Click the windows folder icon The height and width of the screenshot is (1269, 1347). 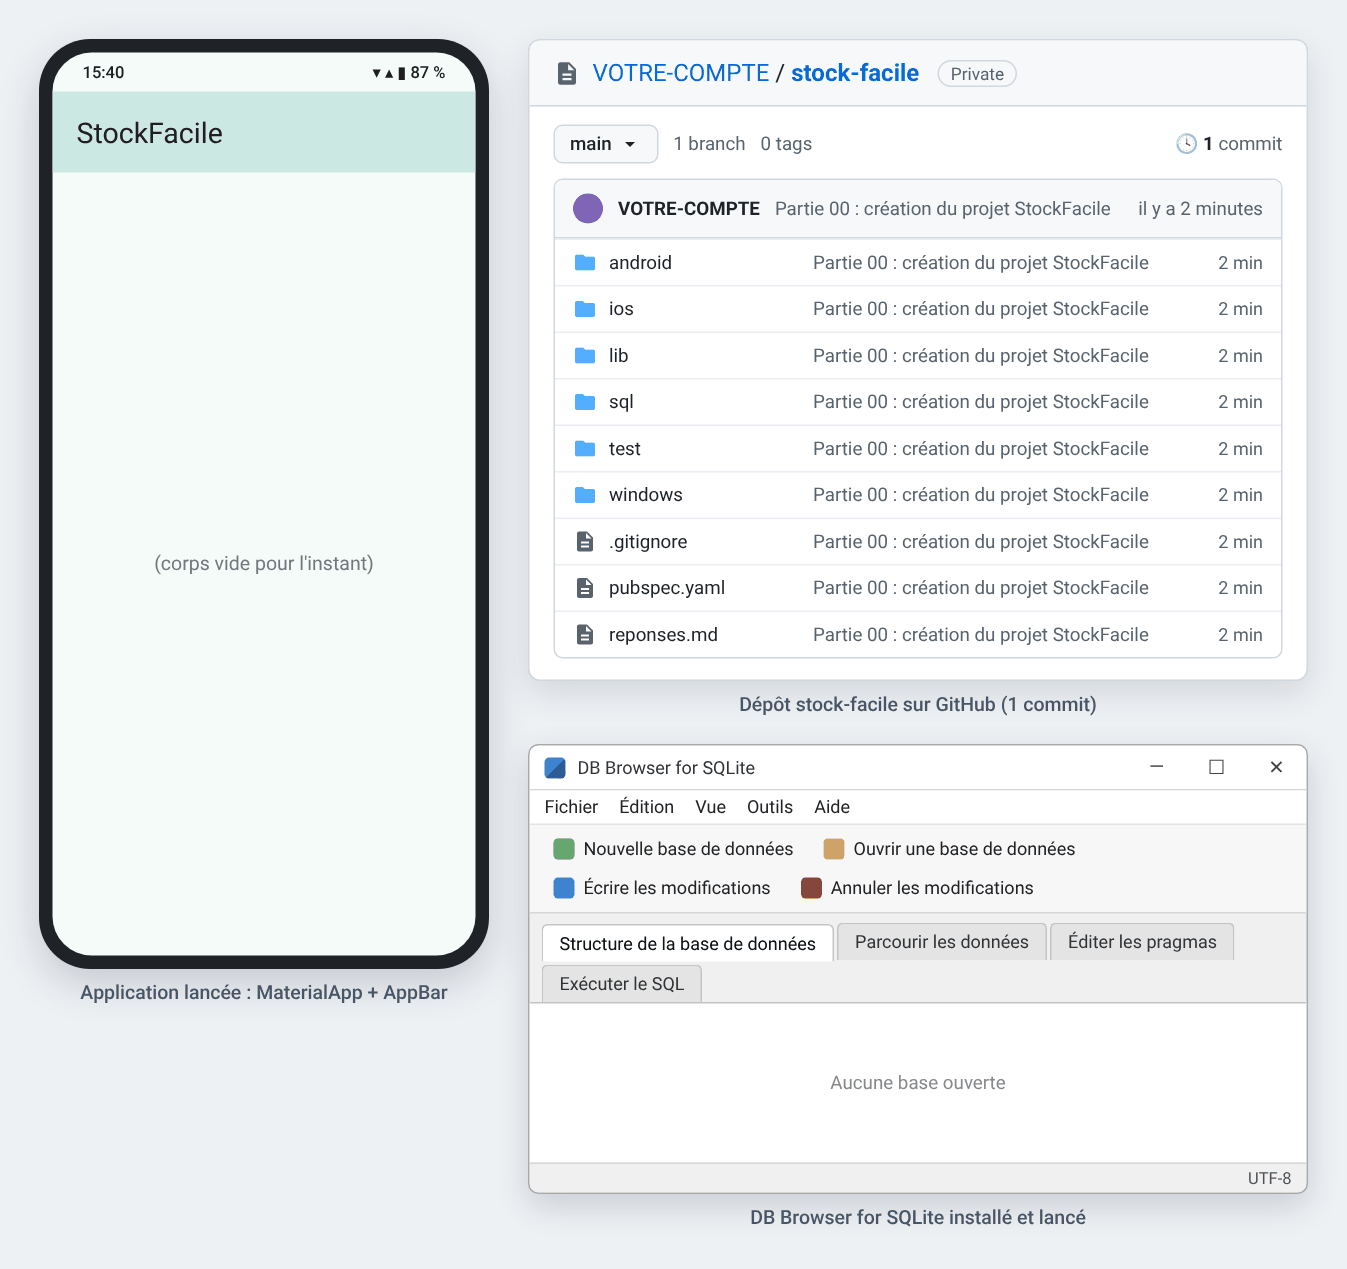(585, 495)
